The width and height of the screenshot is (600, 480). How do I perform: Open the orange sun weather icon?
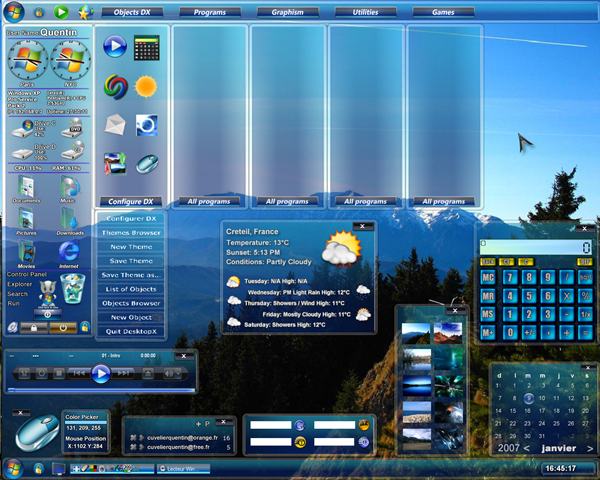(146, 87)
